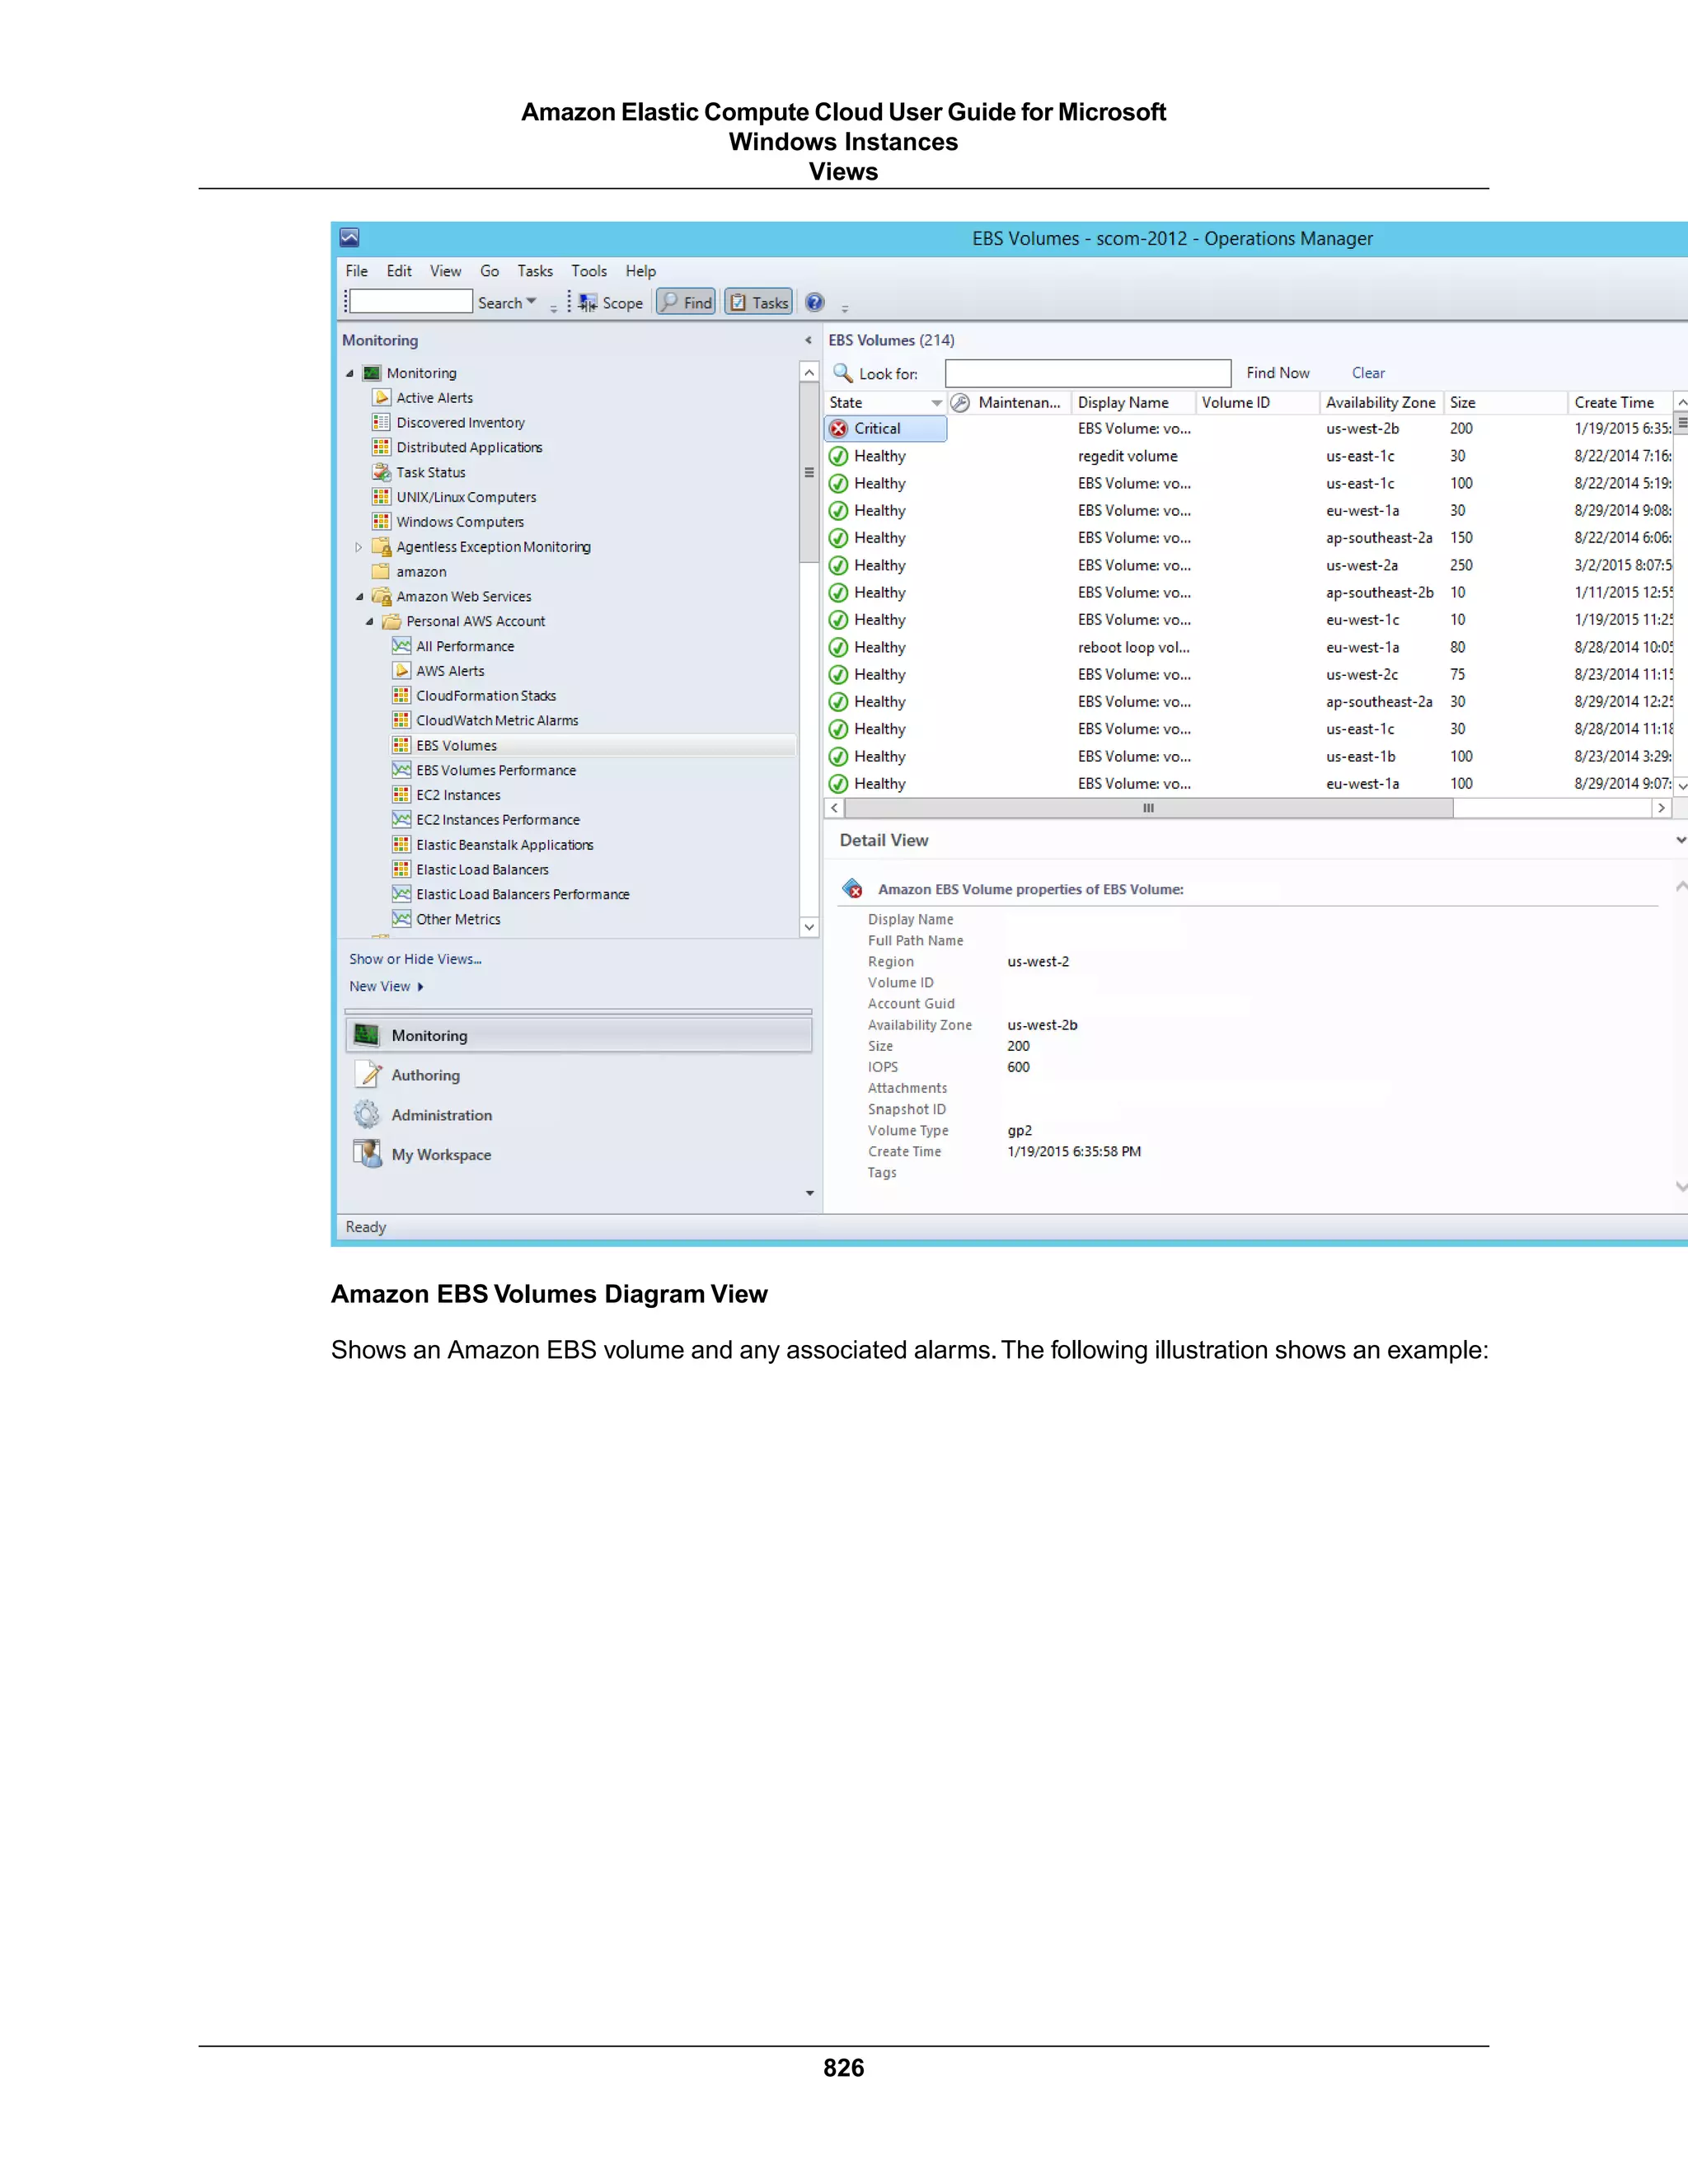1688x2184 pixels.
Task: Collapse the Personal AWS Account node
Action: pos(370,621)
